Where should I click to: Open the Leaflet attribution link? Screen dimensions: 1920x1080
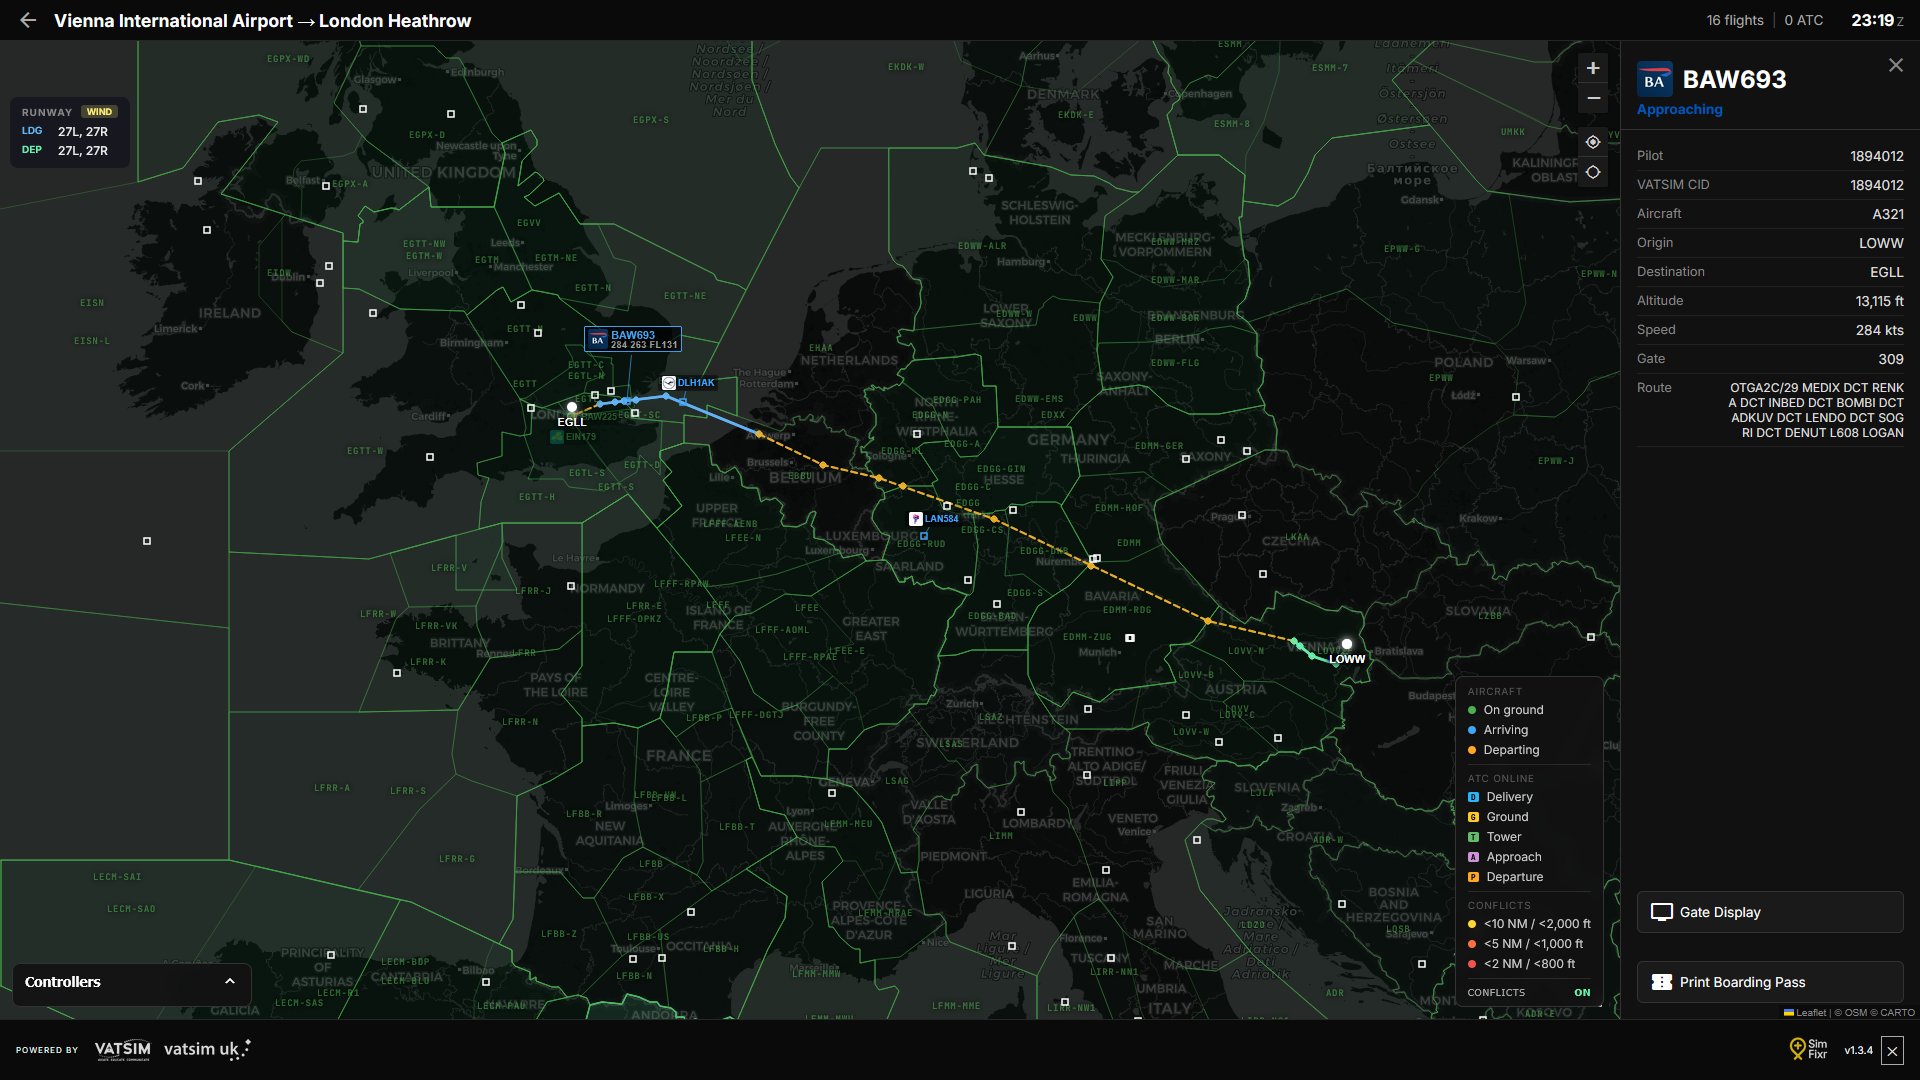click(x=1811, y=1012)
